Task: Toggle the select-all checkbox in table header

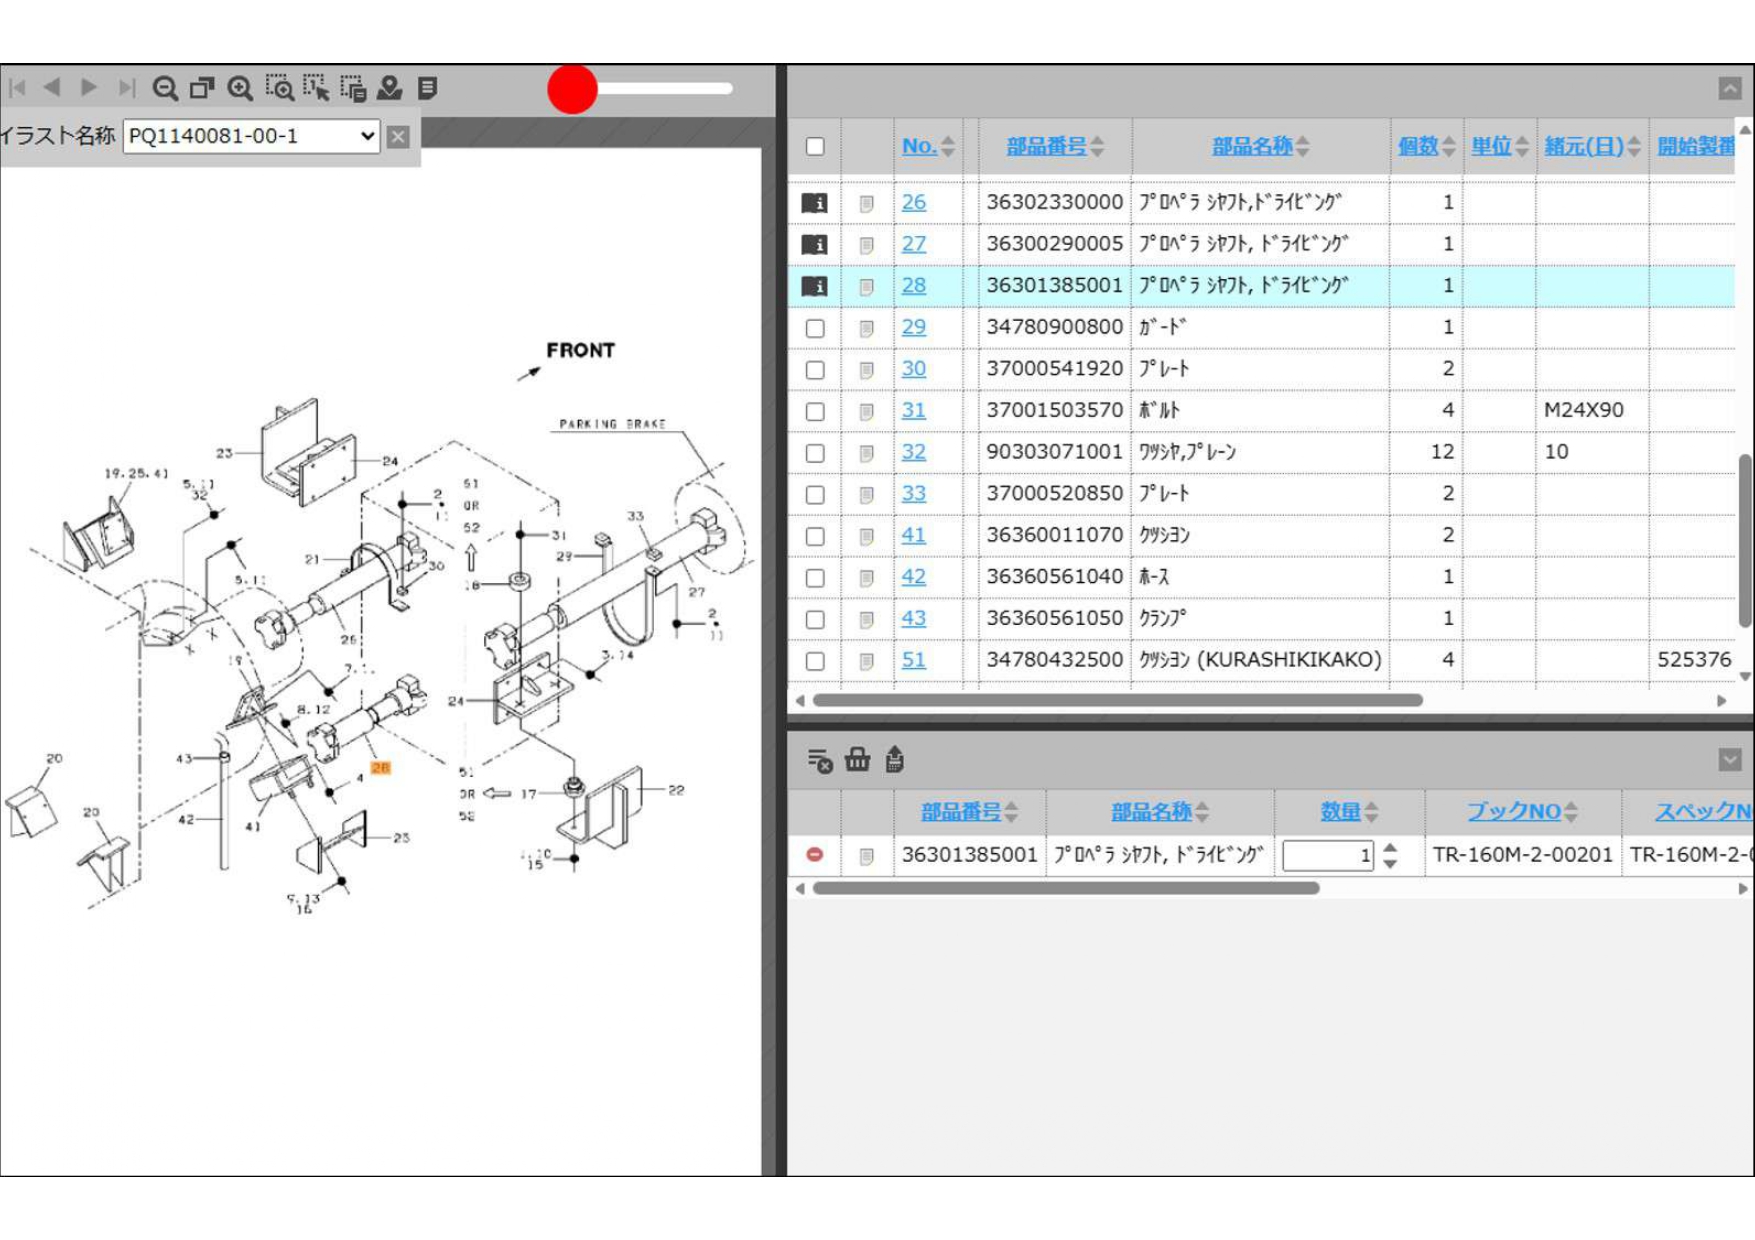Action: (x=815, y=147)
